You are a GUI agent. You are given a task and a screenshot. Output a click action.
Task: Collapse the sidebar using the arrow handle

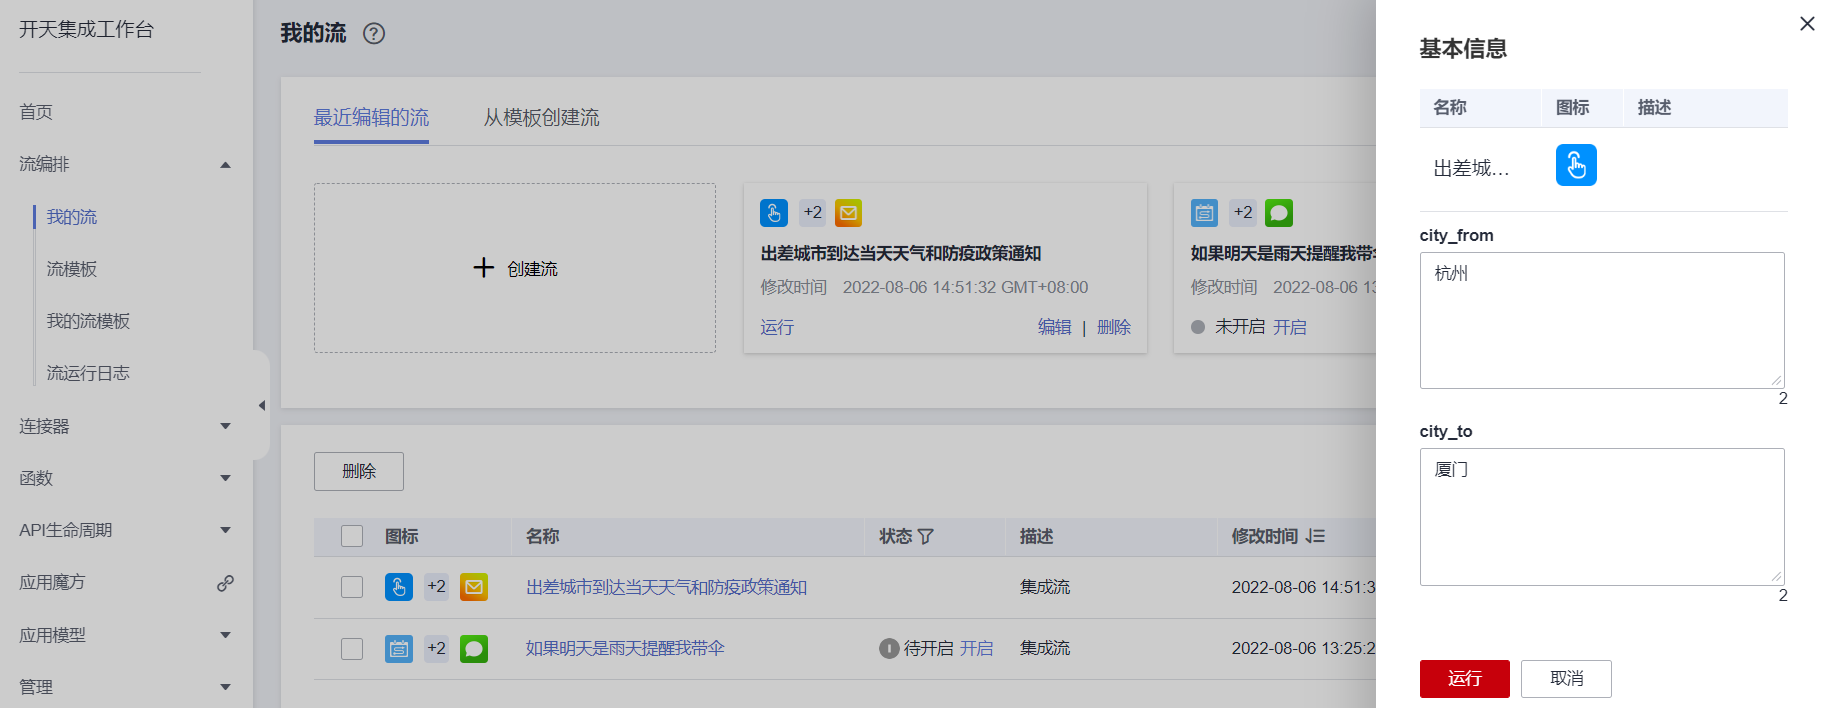pos(261,405)
